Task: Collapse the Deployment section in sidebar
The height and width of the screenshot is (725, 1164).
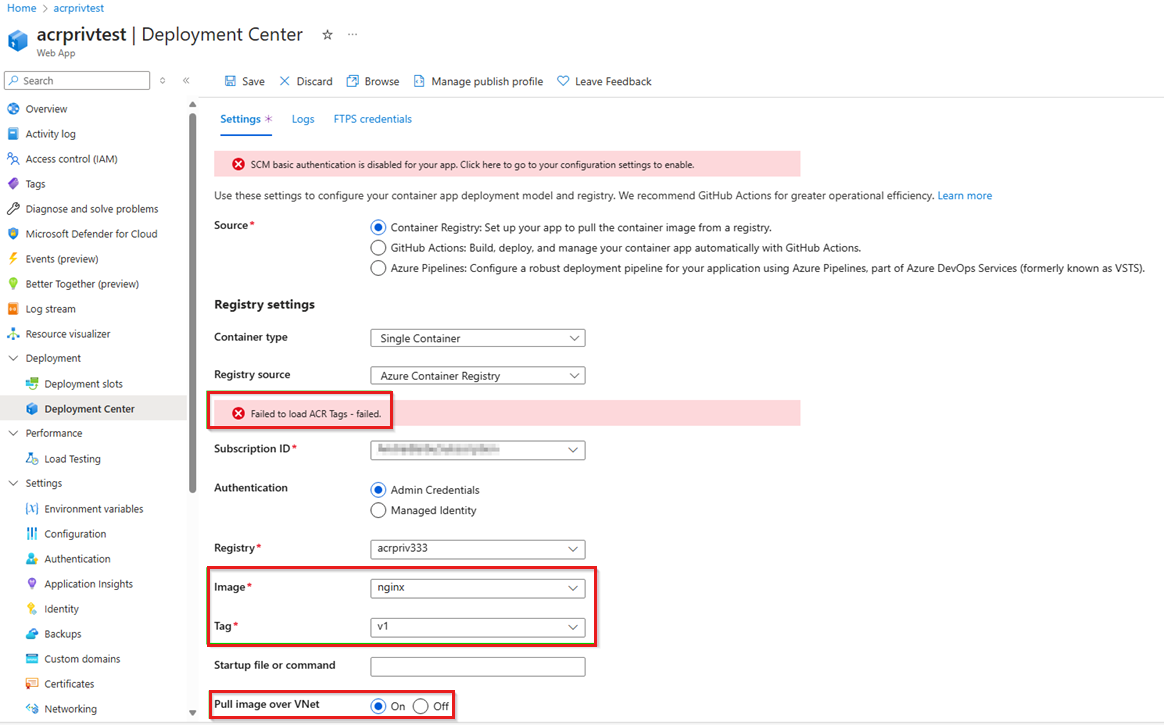Action: tap(13, 358)
